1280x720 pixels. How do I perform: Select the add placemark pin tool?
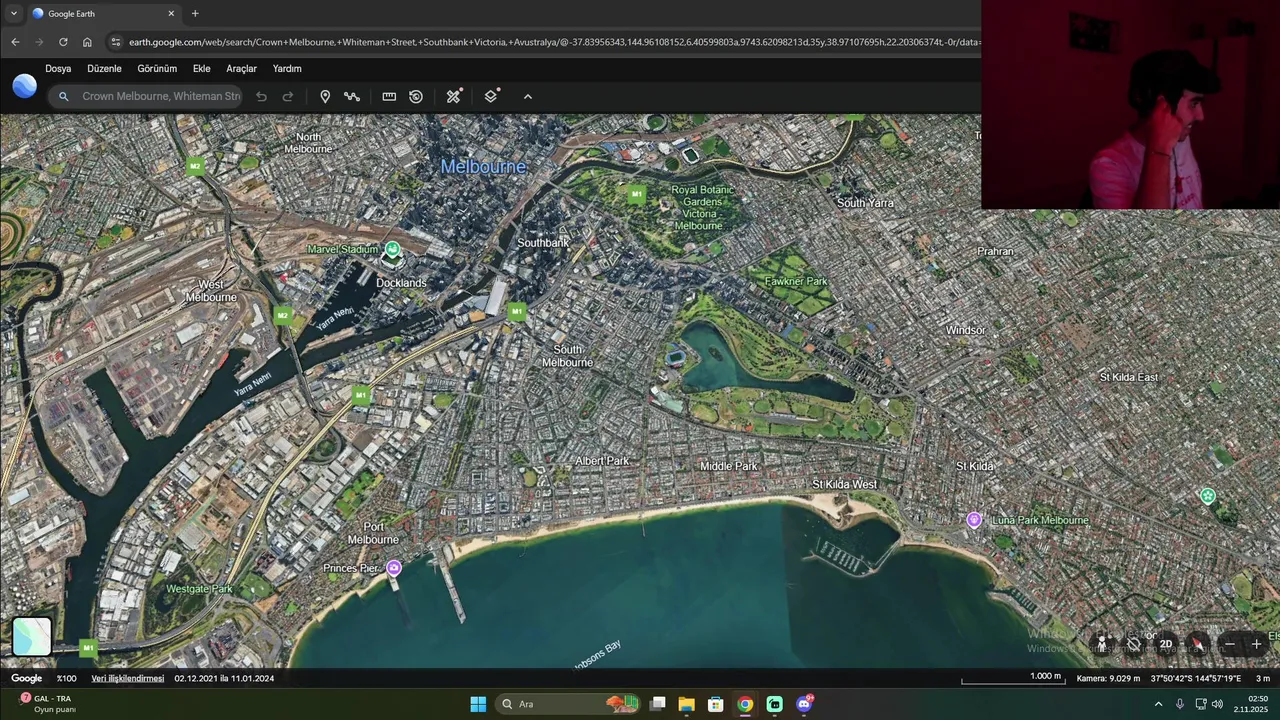325,96
